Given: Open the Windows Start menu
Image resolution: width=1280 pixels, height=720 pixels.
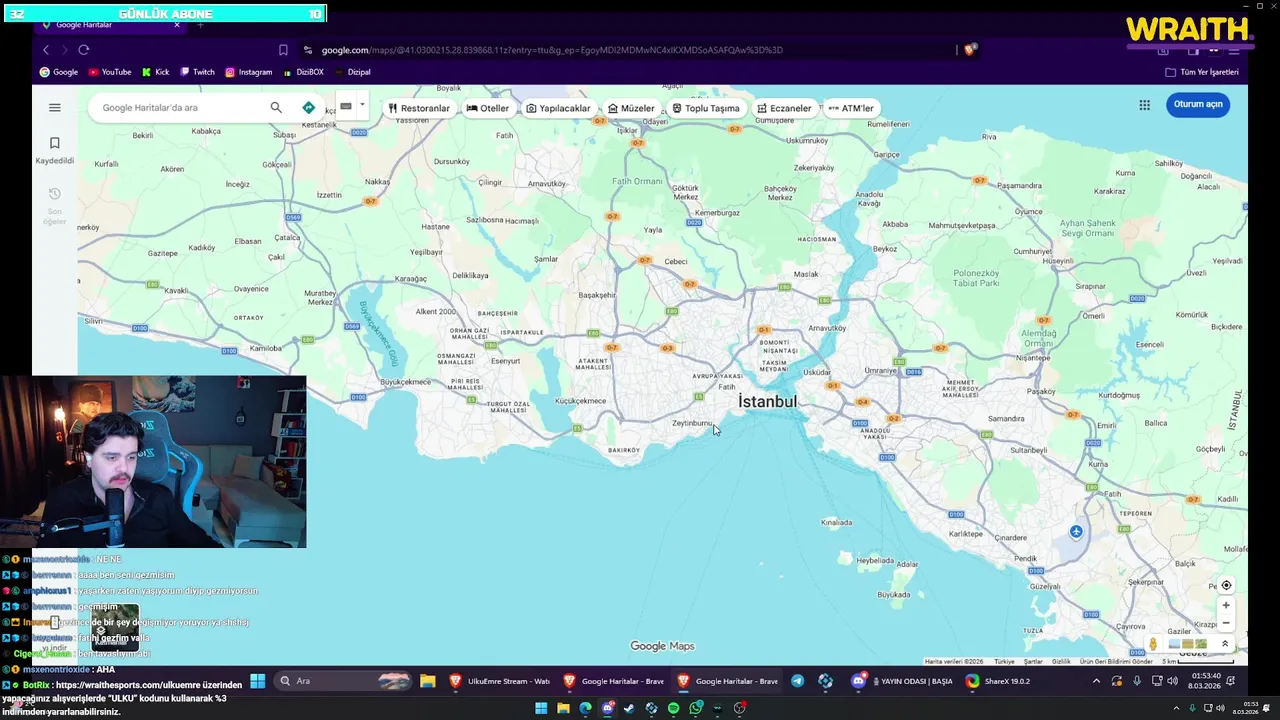Looking at the screenshot, I should 257,681.
